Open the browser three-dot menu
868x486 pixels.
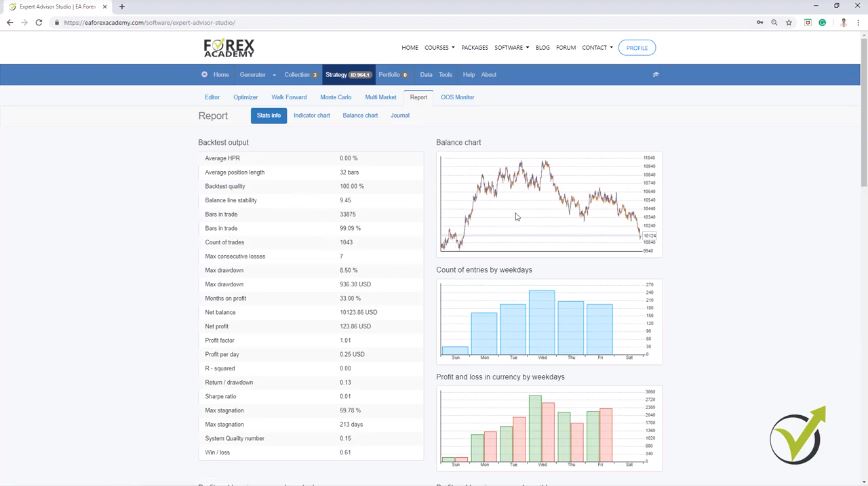tap(859, 22)
